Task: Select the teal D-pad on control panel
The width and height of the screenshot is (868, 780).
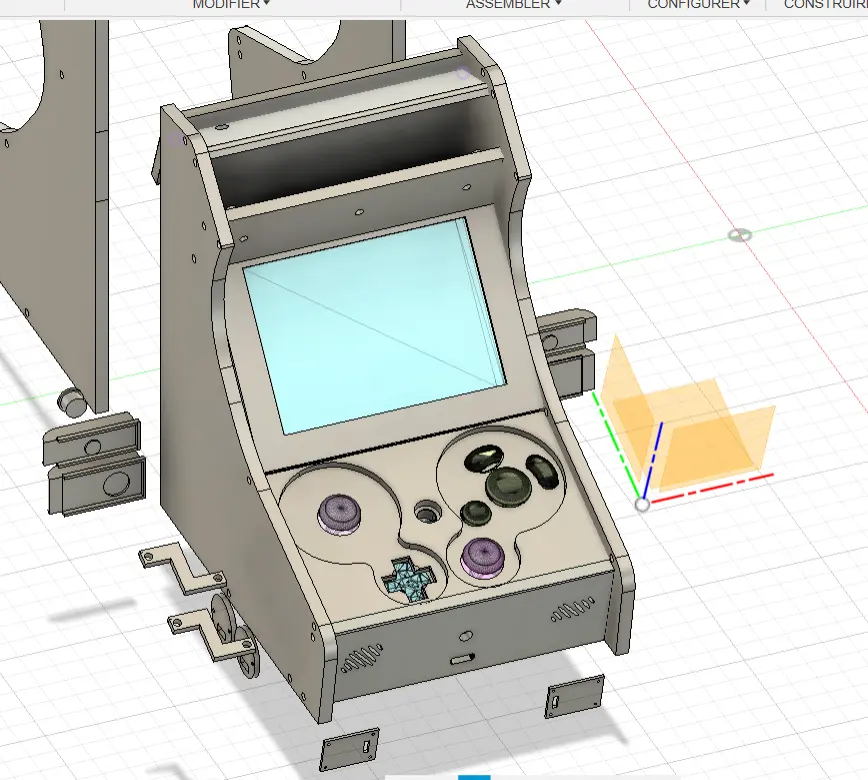Action: coord(411,578)
